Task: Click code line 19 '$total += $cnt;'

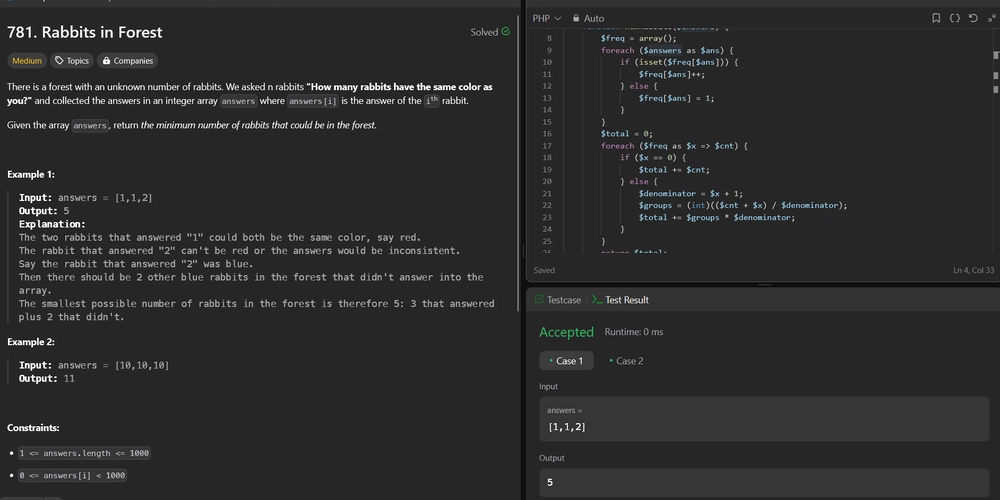Action: [x=674, y=170]
